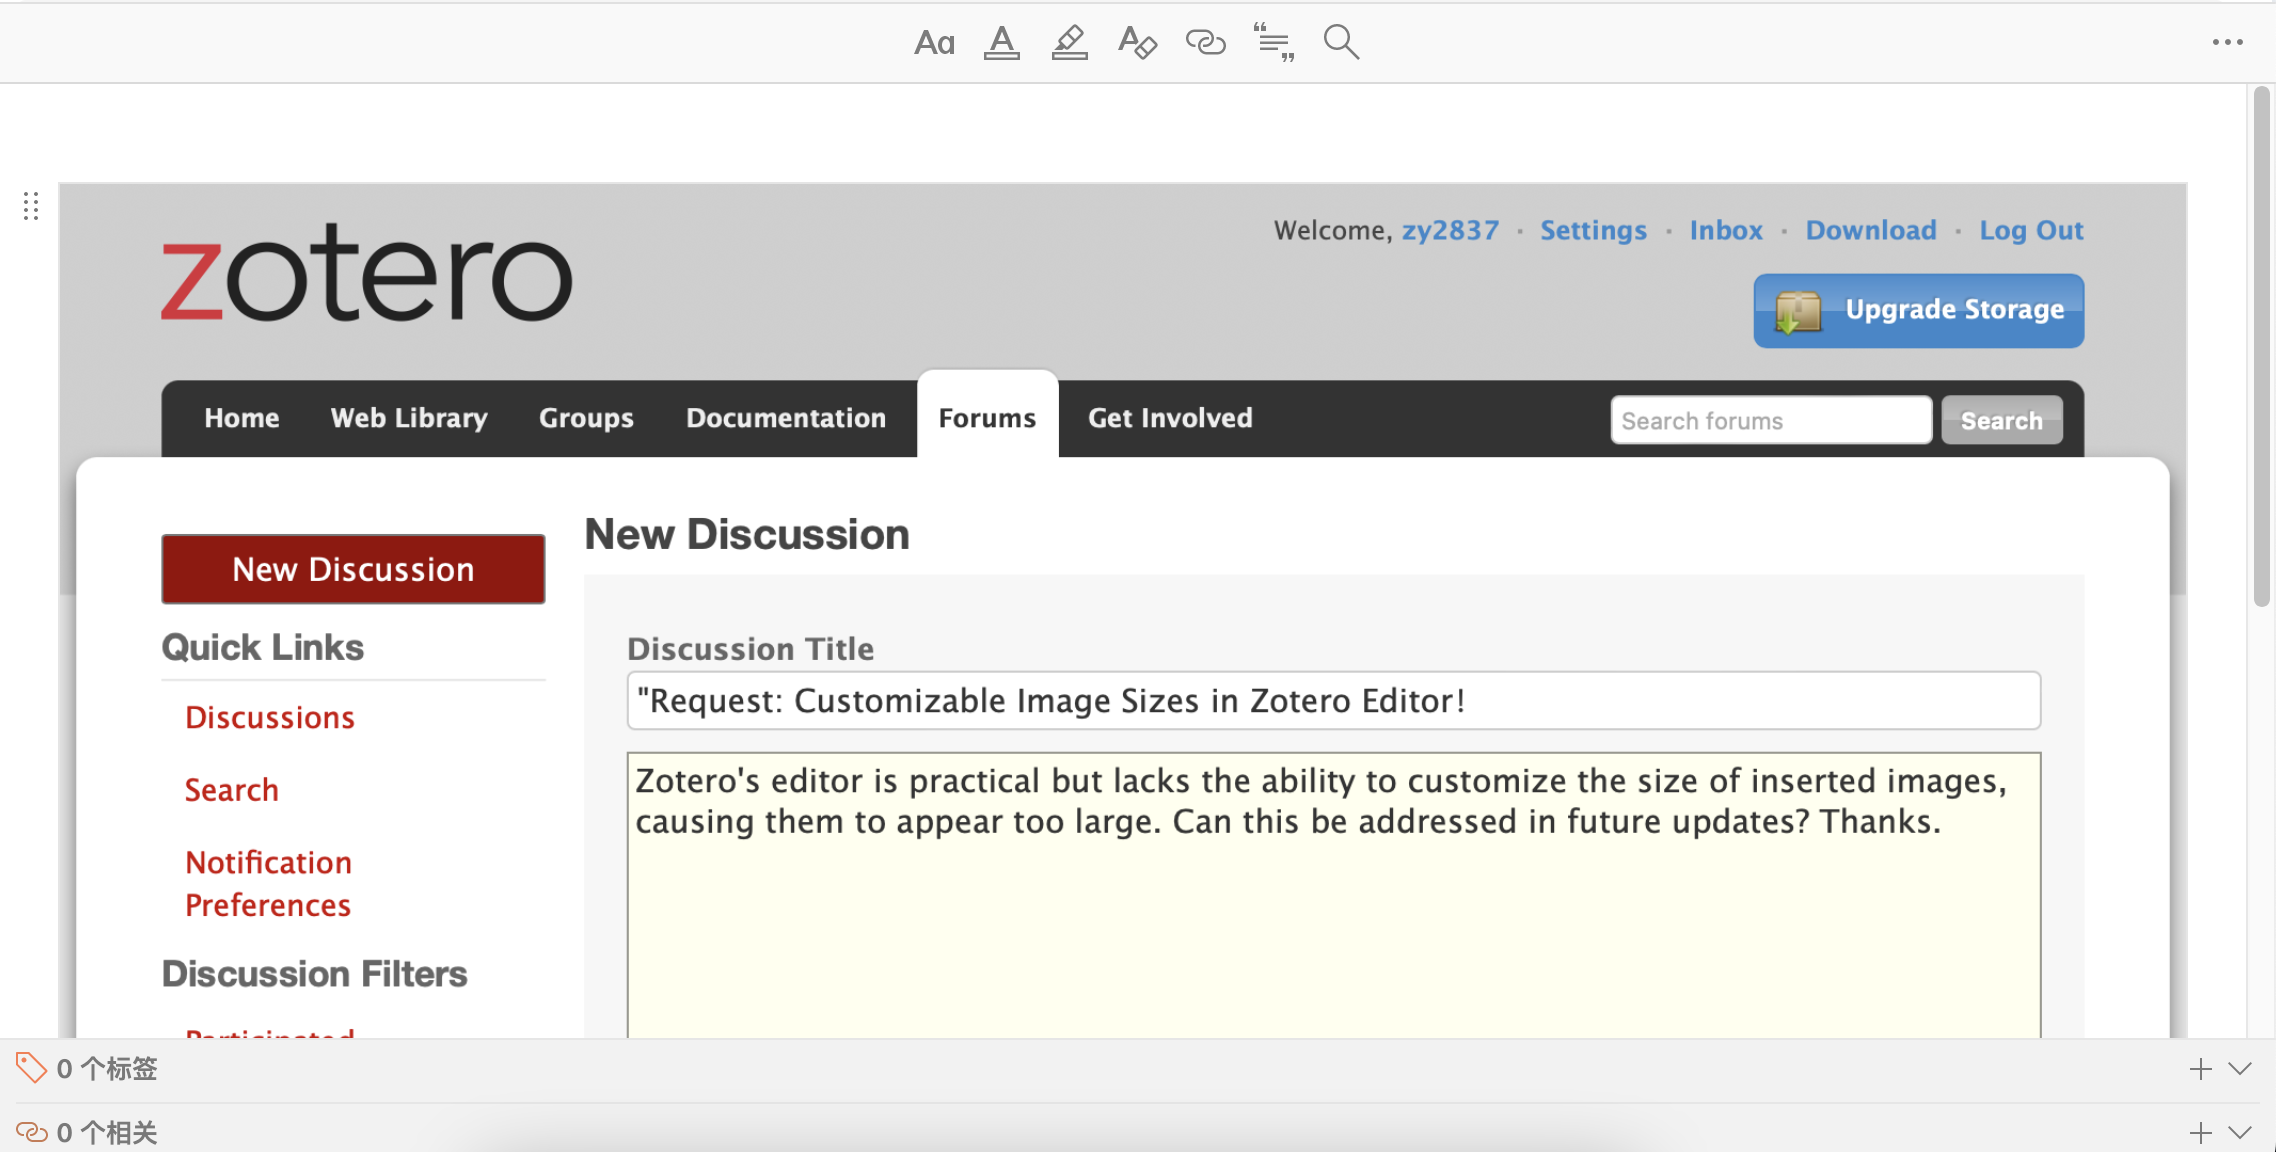Click the clear formatting icon
Screen dimensions: 2276x1152
click(1137, 43)
